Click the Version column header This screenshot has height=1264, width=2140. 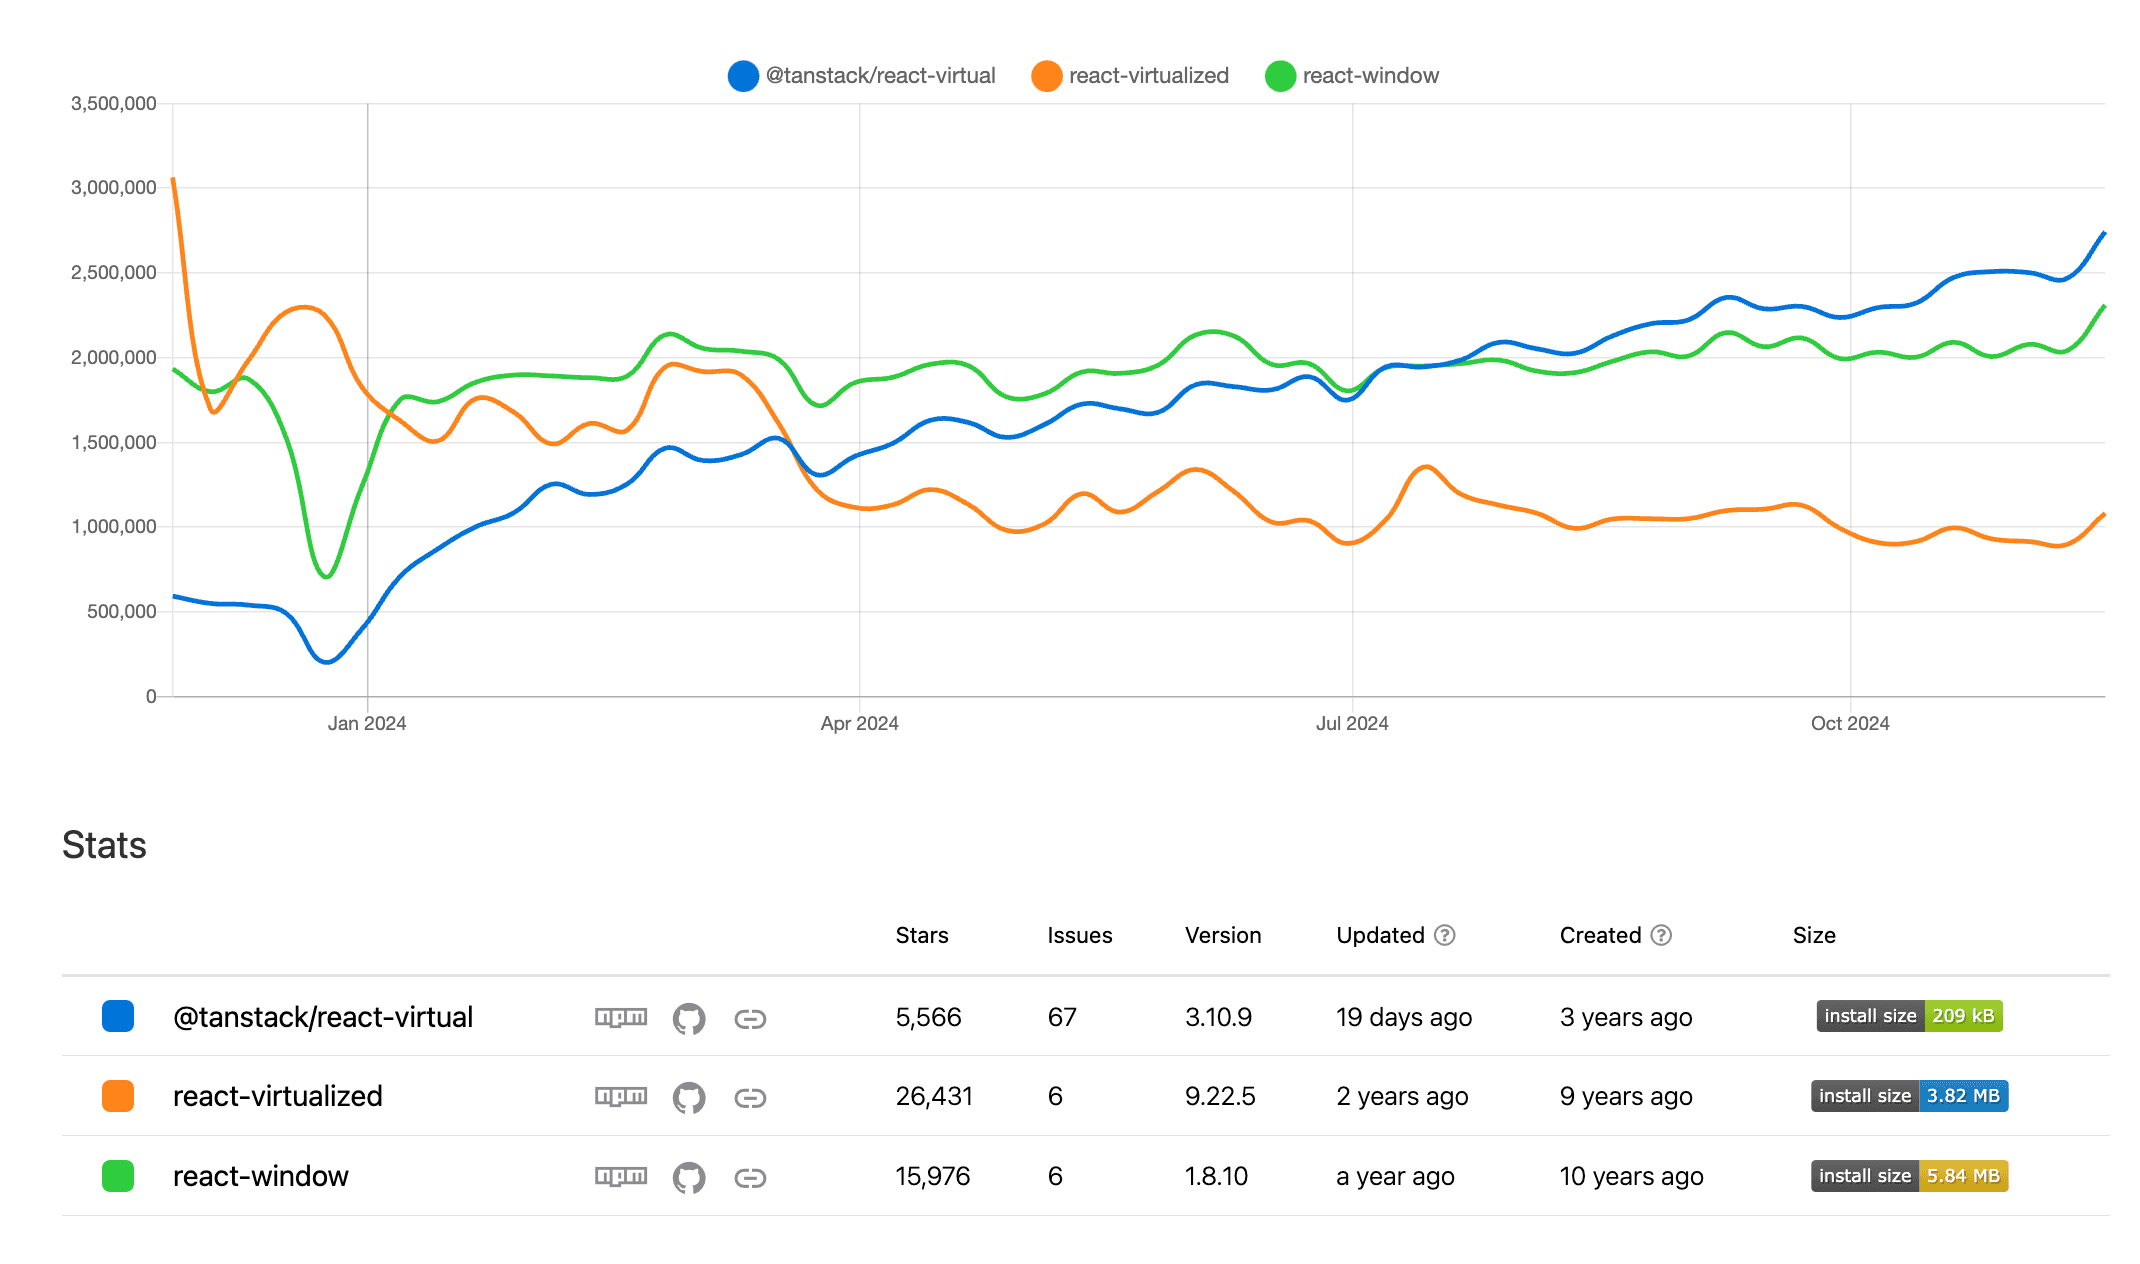pyautogui.click(x=1223, y=935)
